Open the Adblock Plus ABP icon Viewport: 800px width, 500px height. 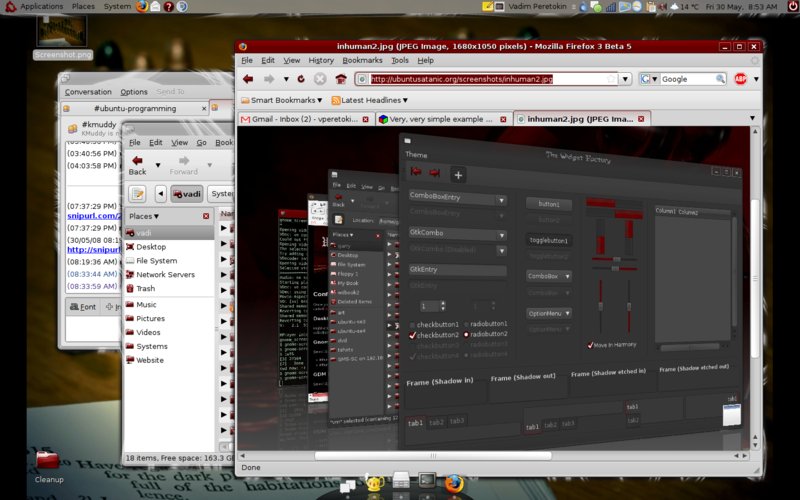[x=741, y=79]
